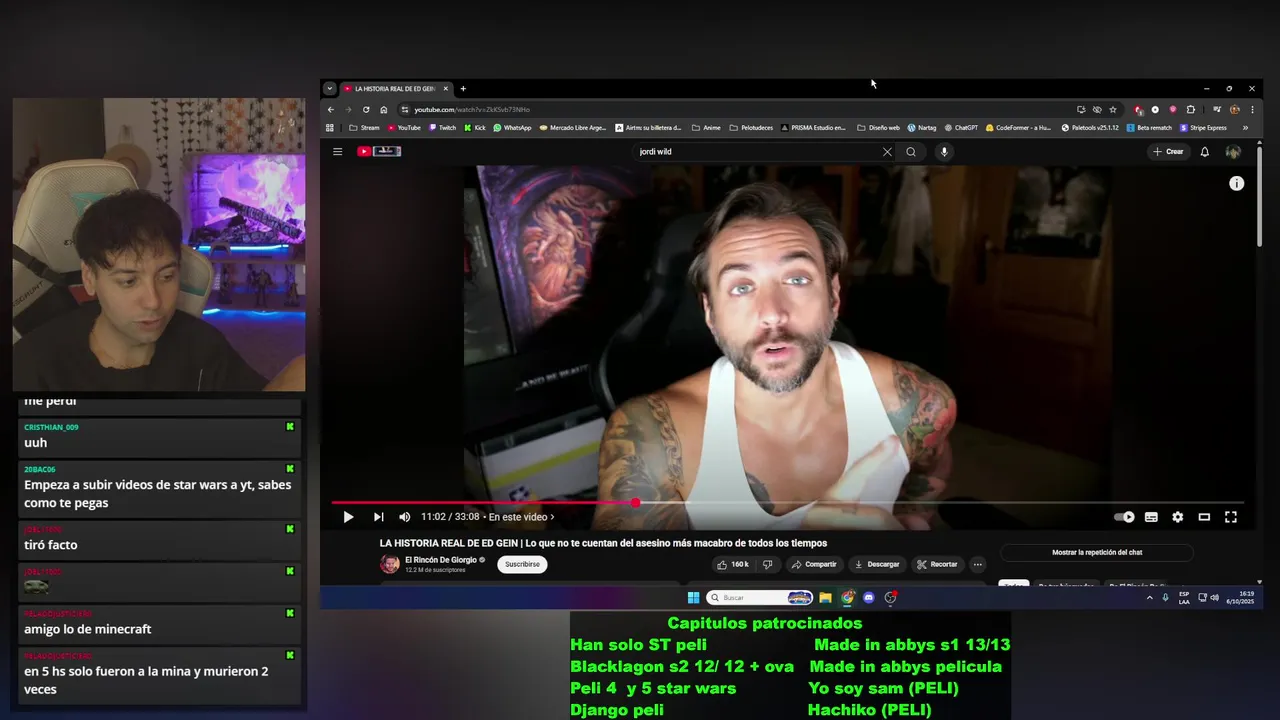Open the YouTube bookmark
Viewport: 1280px width, 720px height.
[405, 128]
